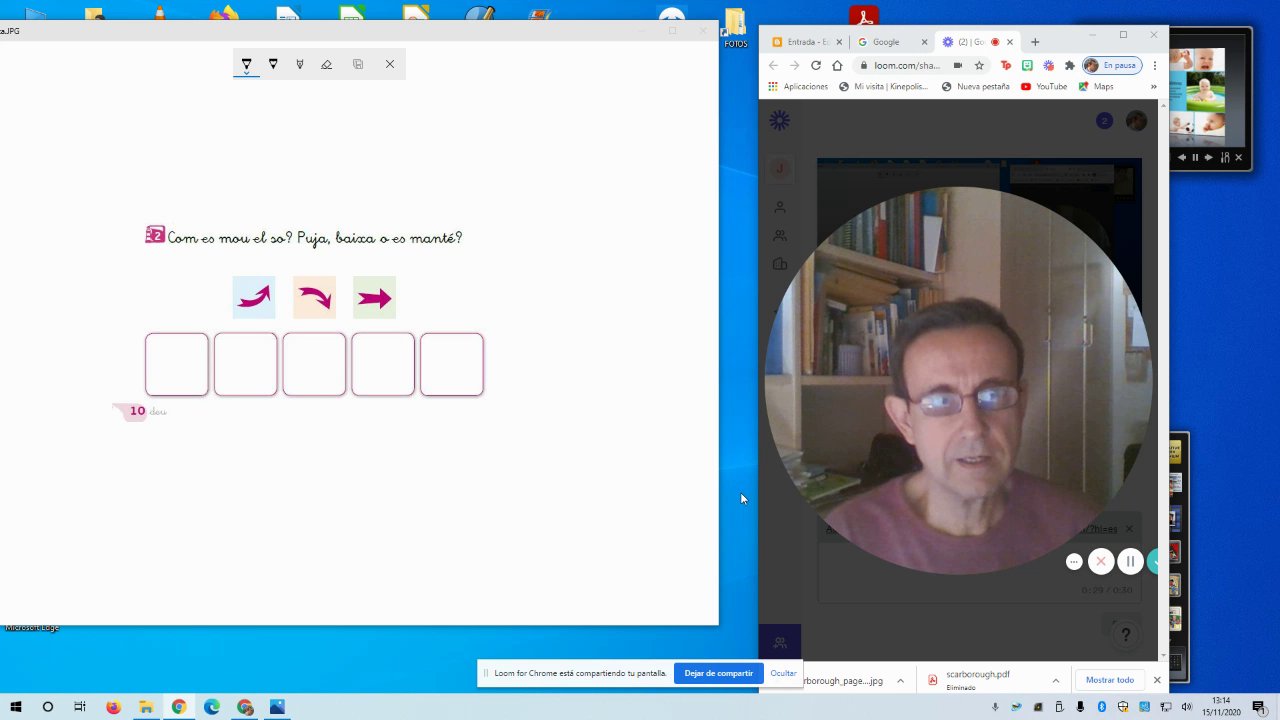1280x720 pixels.
Task: Go back in Chrome
Action: click(773, 65)
